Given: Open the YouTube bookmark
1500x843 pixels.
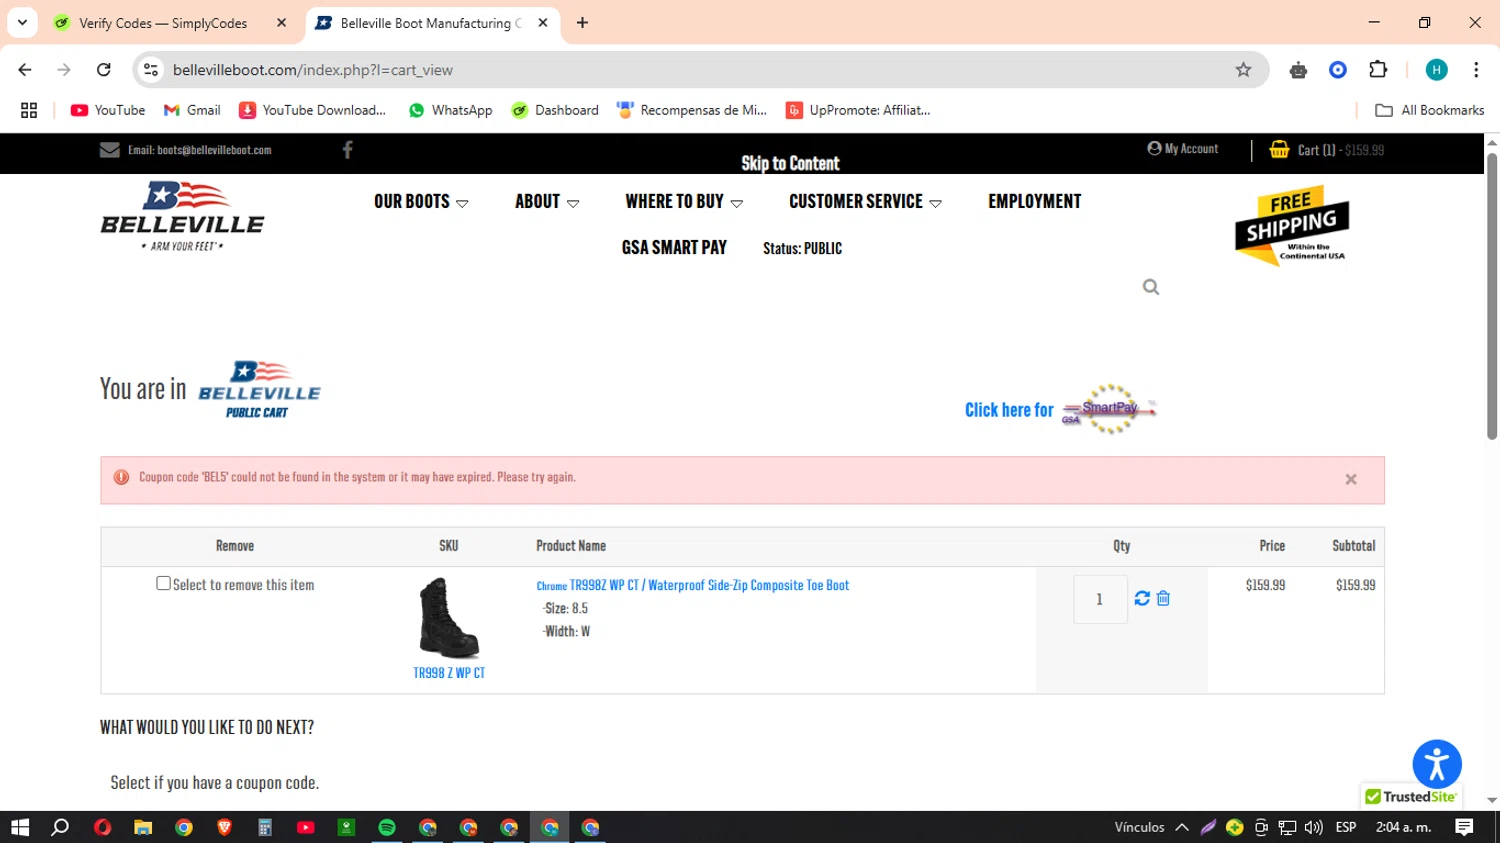Looking at the screenshot, I should (x=107, y=110).
